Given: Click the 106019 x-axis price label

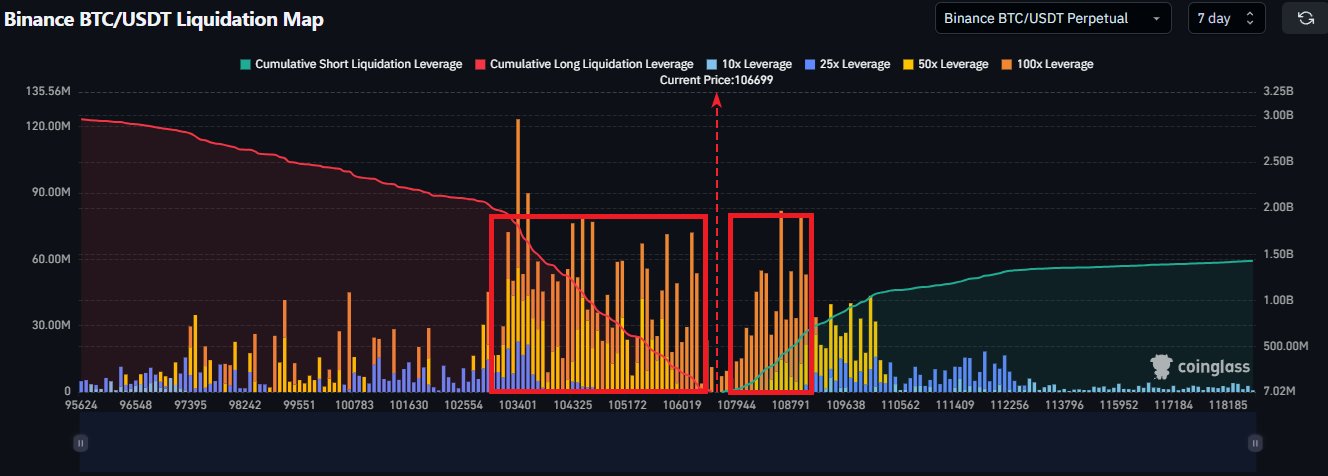Looking at the screenshot, I should click(681, 406).
